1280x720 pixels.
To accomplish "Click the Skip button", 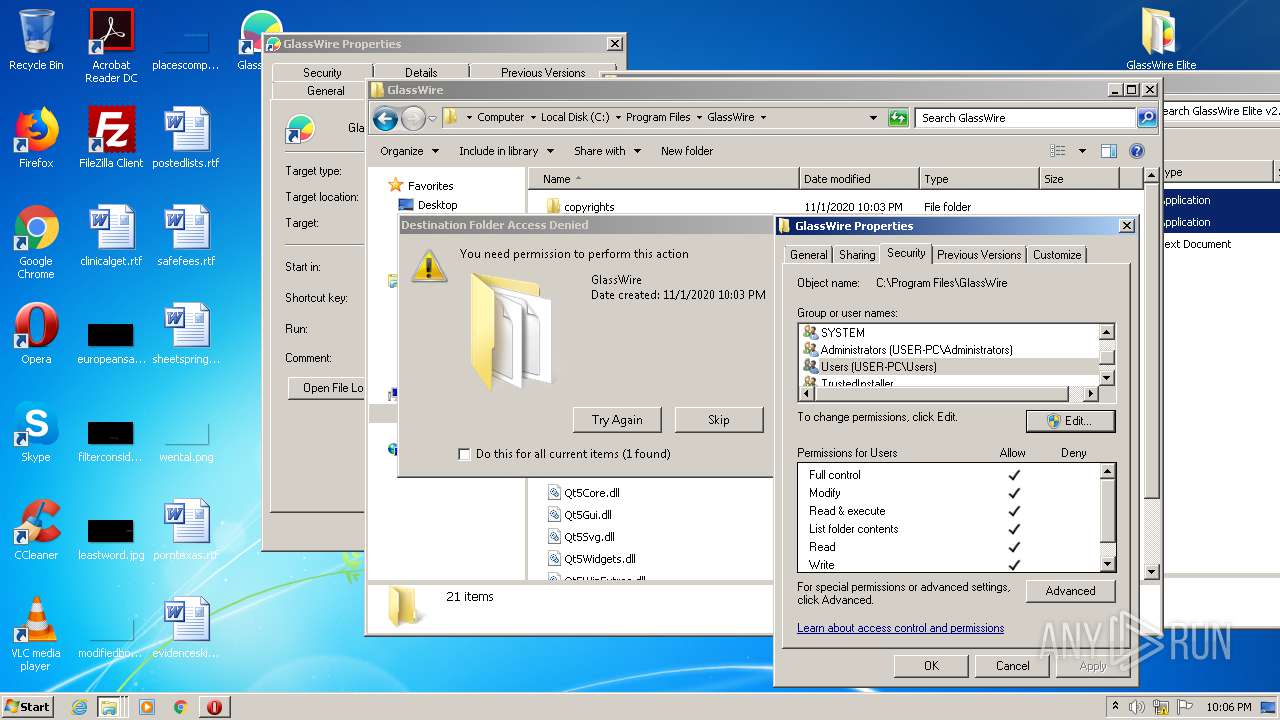I will (x=719, y=420).
